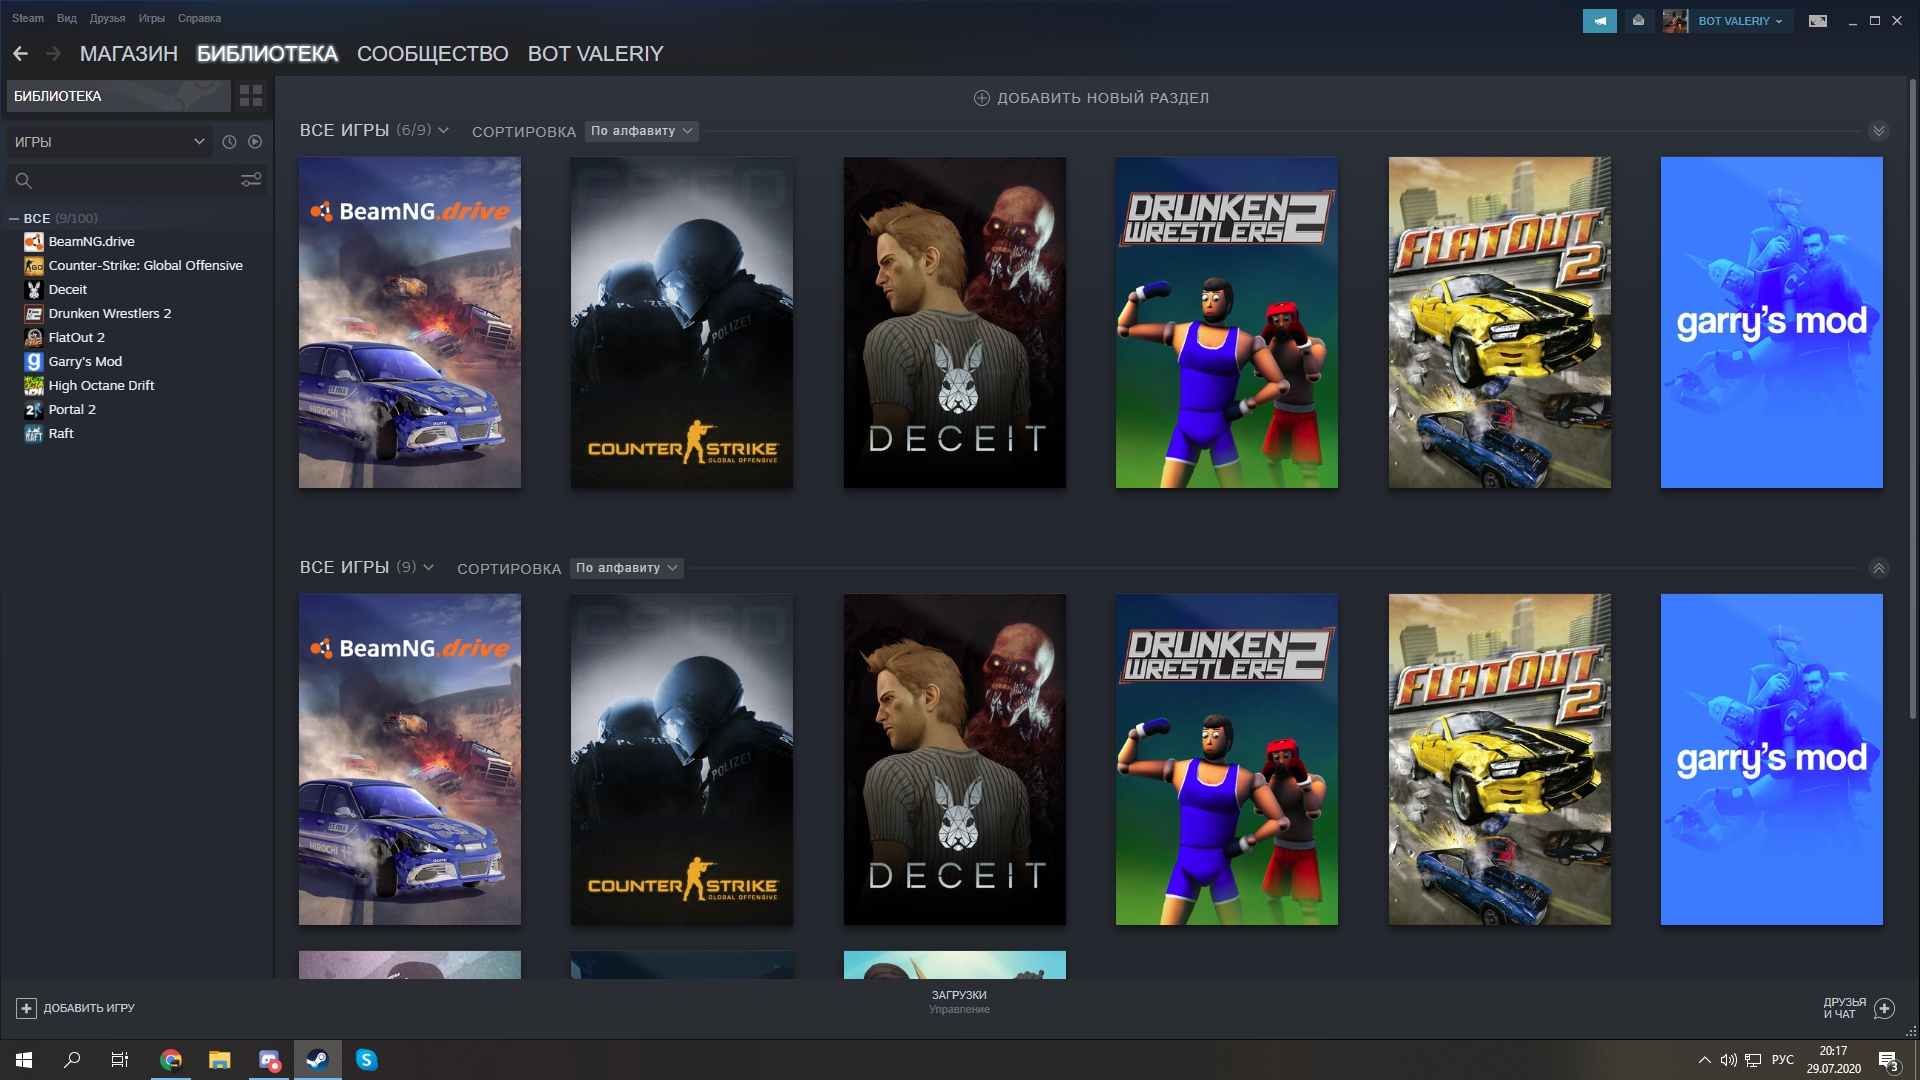
Task: Click Counter-Strike icon in sidebar list
Action: pyautogui.click(x=34, y=265)
